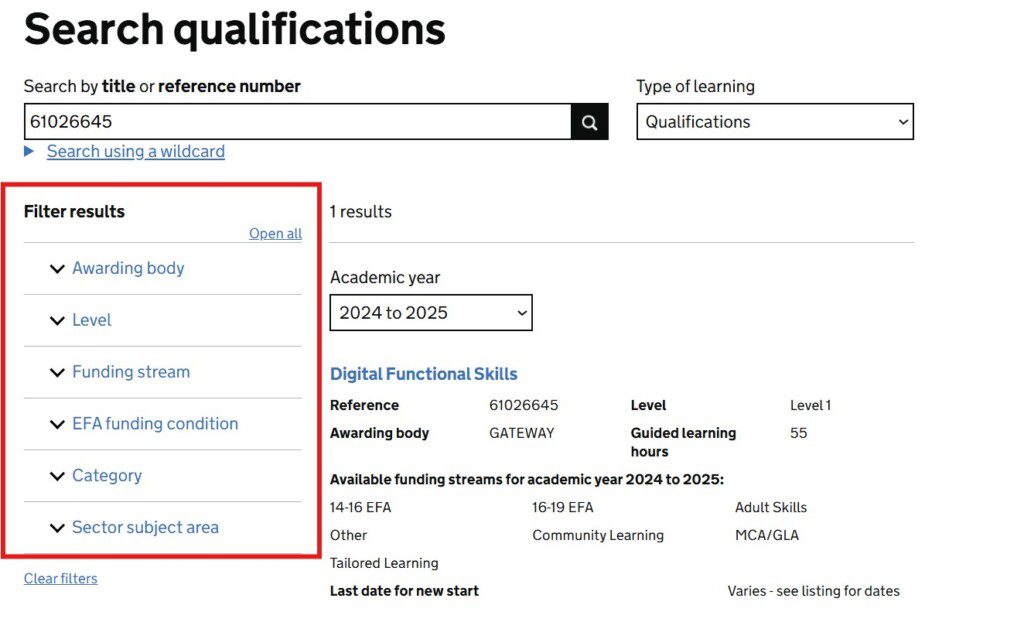This screenshot has height=629, width=1024.
Task: Click the chevron beside EFA funding condition
Action: (x=57, y=424)
